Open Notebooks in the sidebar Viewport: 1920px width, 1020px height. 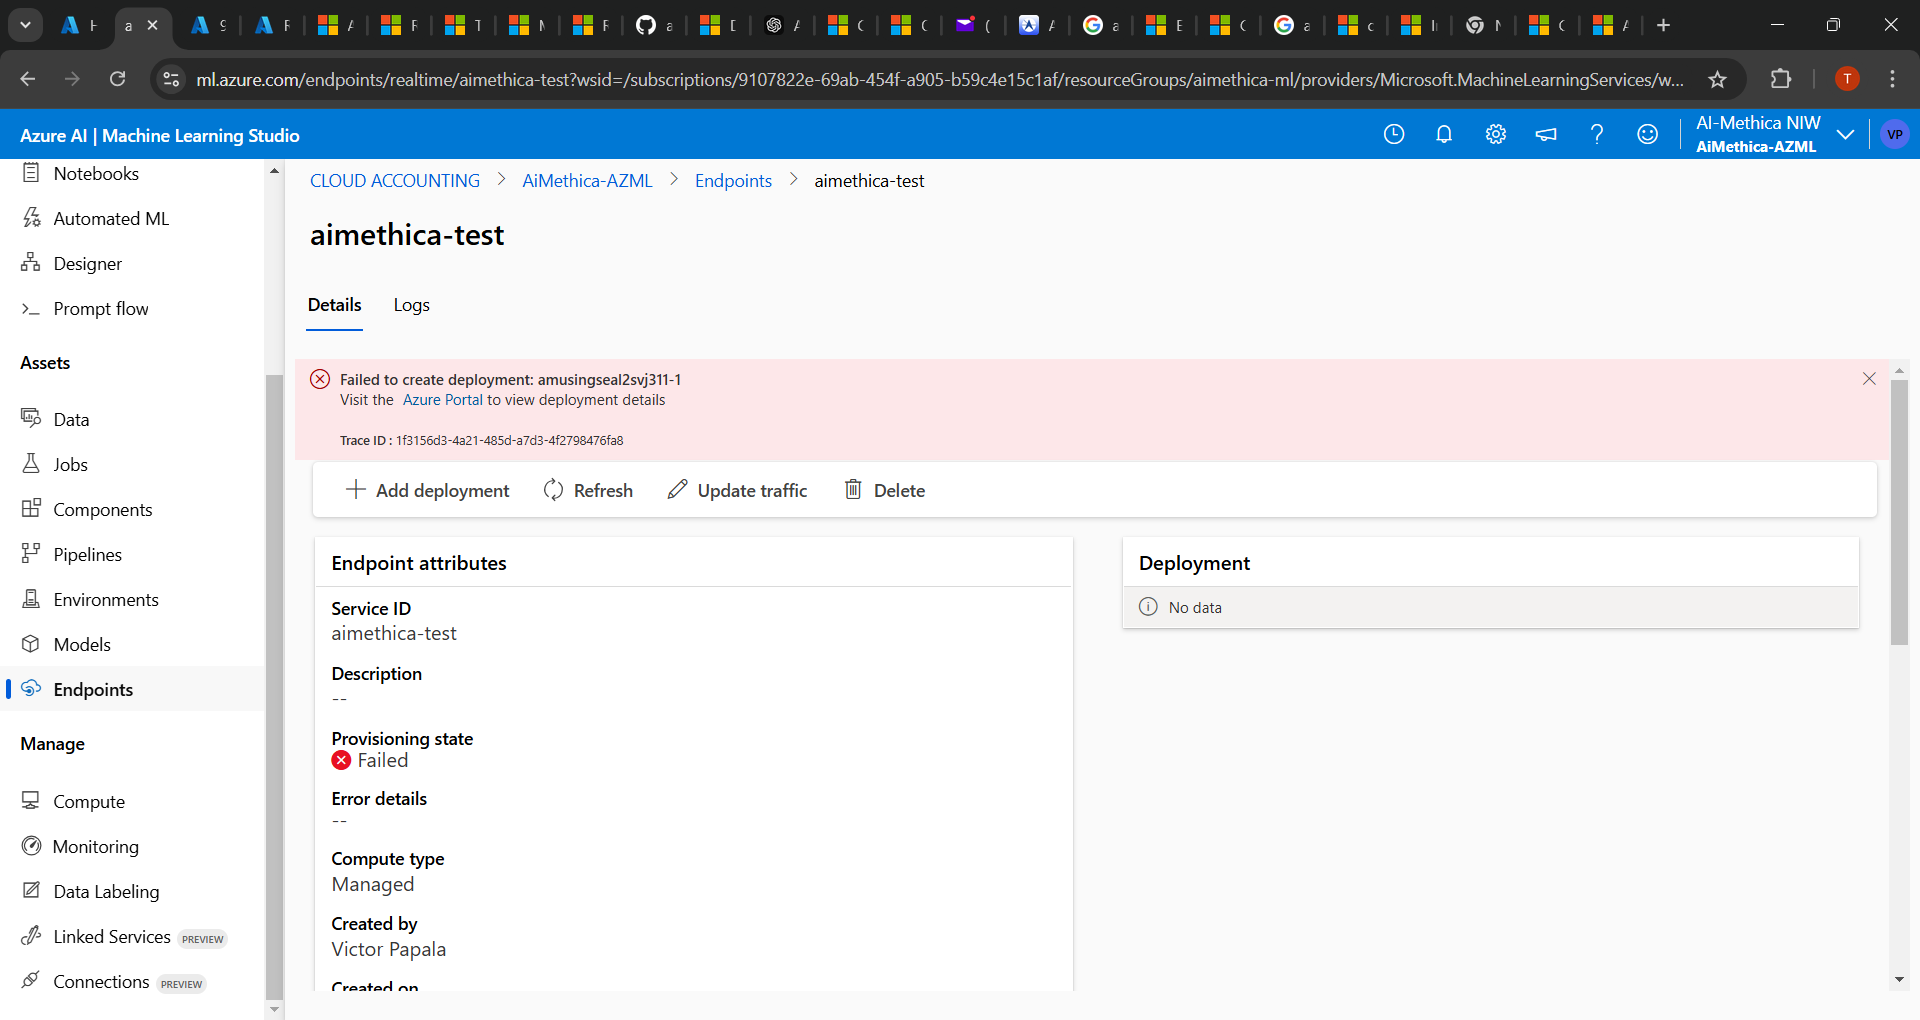(80, 173)
